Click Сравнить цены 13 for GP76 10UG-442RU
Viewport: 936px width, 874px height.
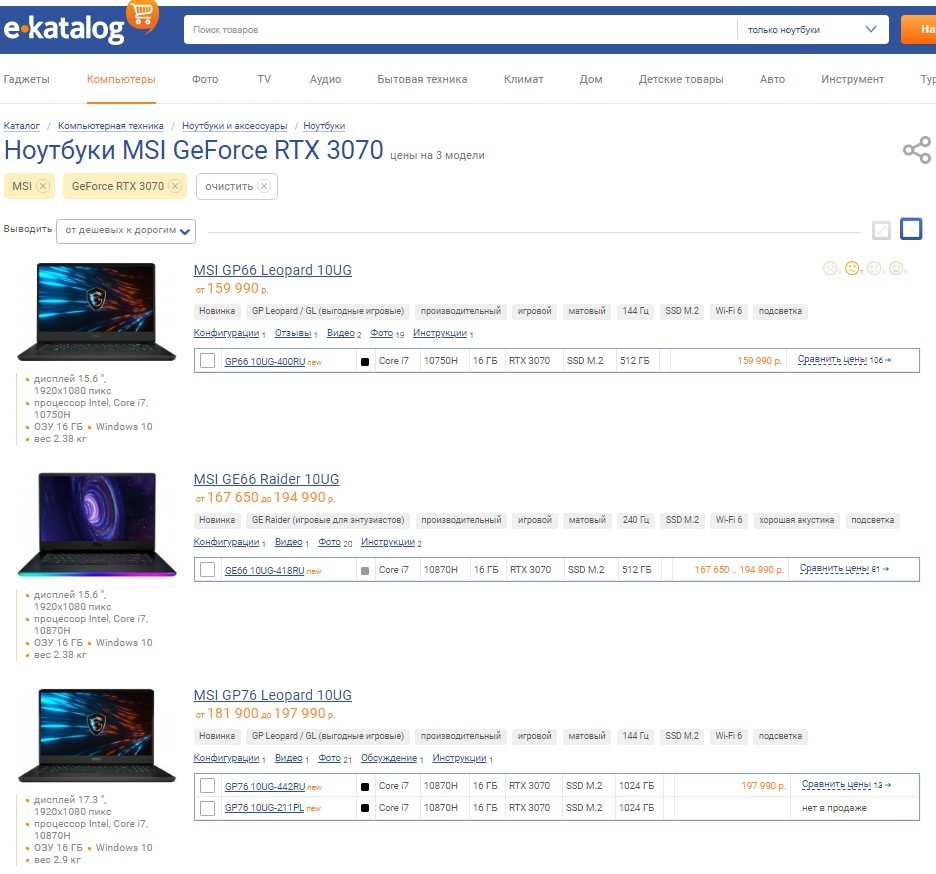pyautogui.click(x=846, y=784)
